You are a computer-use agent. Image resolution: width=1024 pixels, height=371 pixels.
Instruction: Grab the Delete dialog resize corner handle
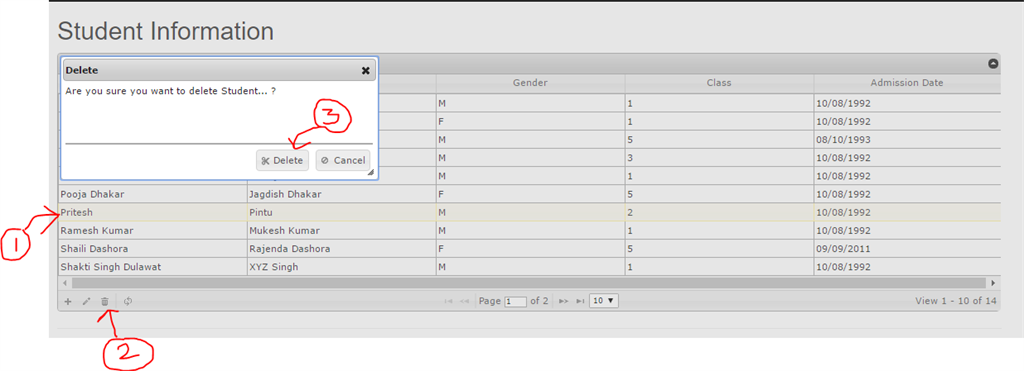pos(370,173)
